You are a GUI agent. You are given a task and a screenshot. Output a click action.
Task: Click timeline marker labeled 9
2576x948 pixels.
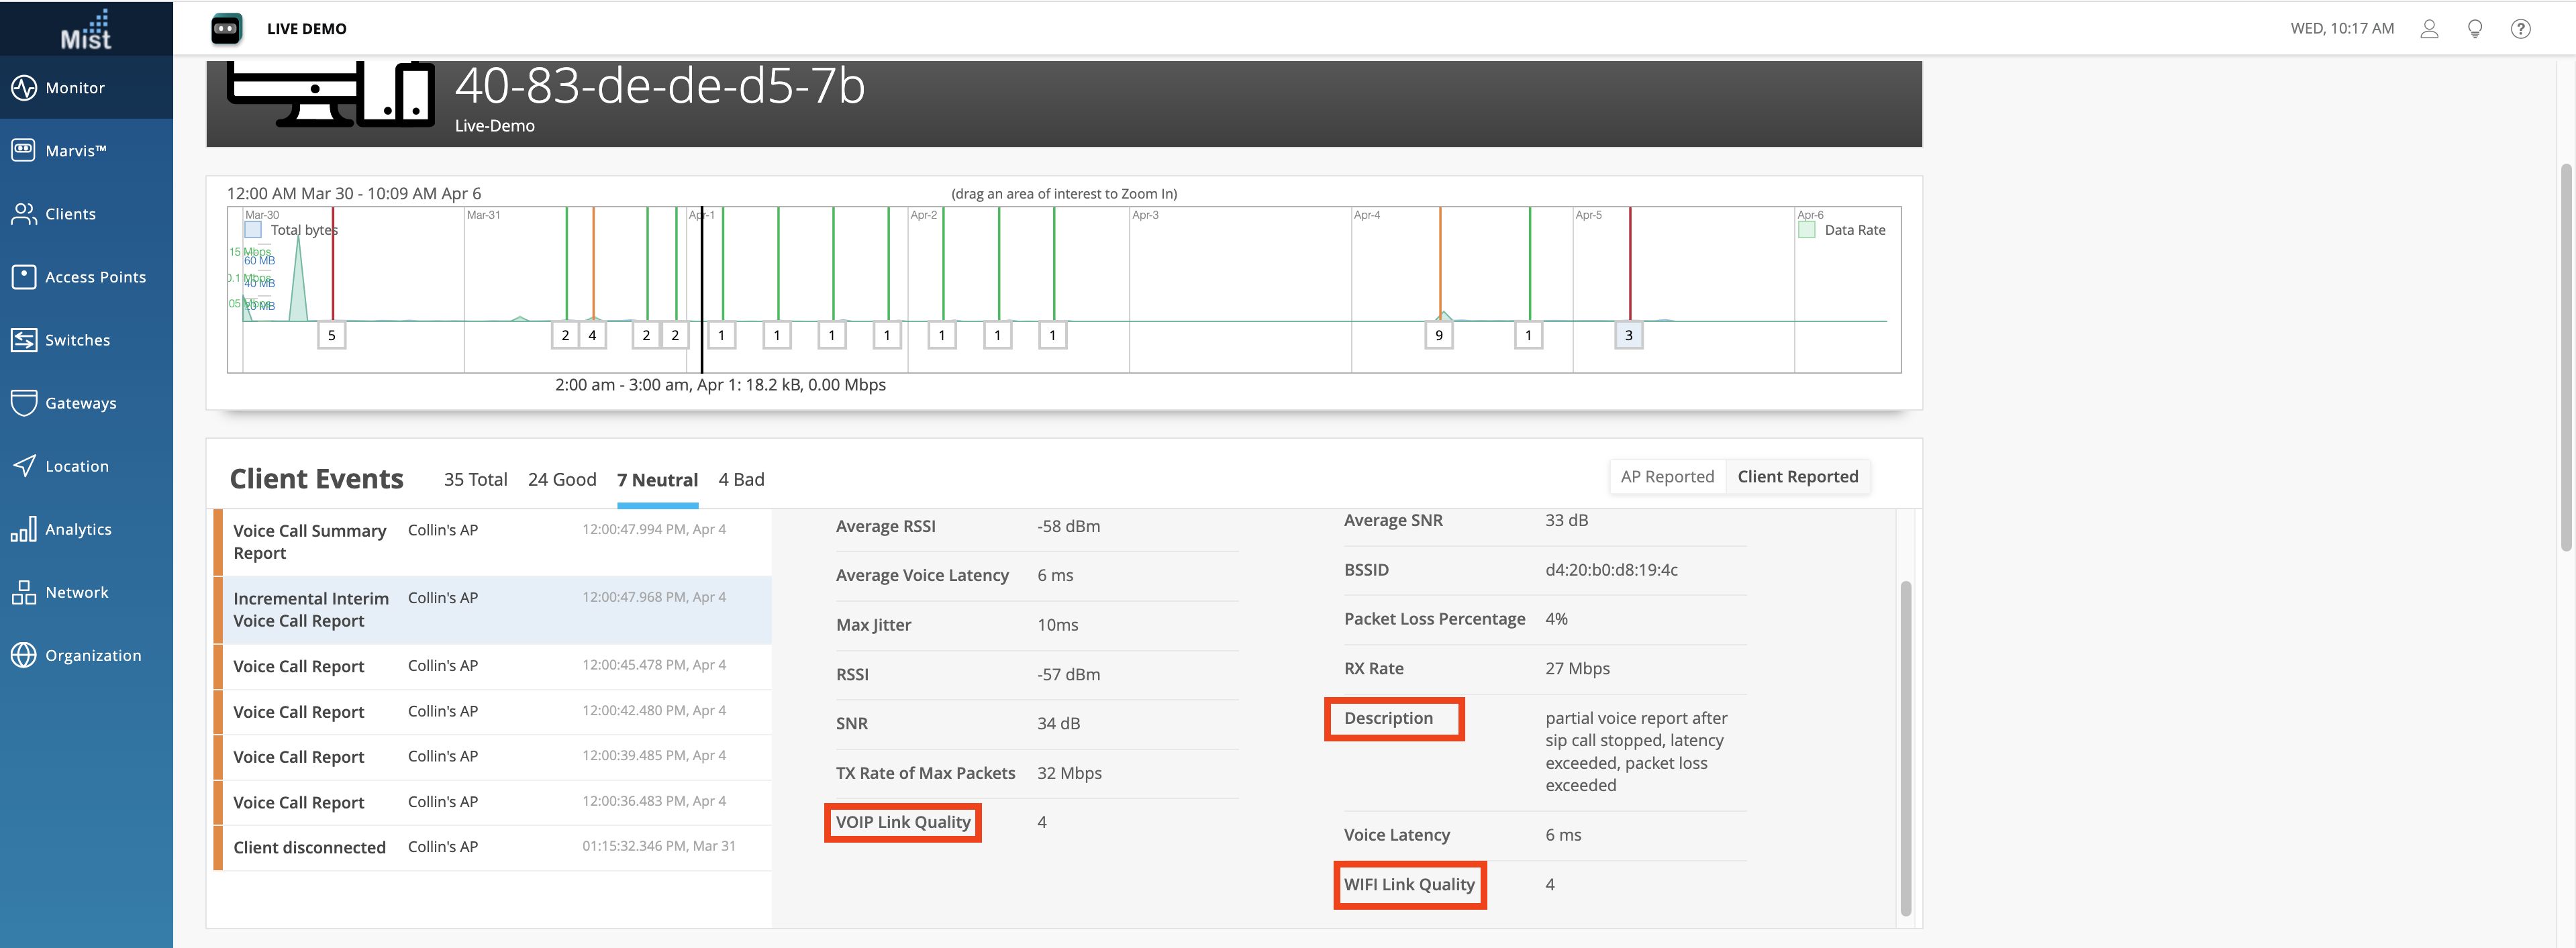1438,336
